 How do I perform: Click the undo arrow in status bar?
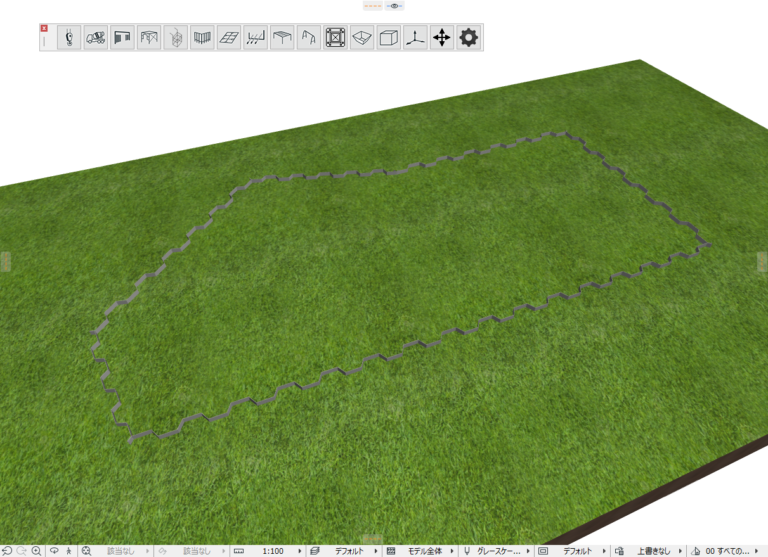coord(7,551)
